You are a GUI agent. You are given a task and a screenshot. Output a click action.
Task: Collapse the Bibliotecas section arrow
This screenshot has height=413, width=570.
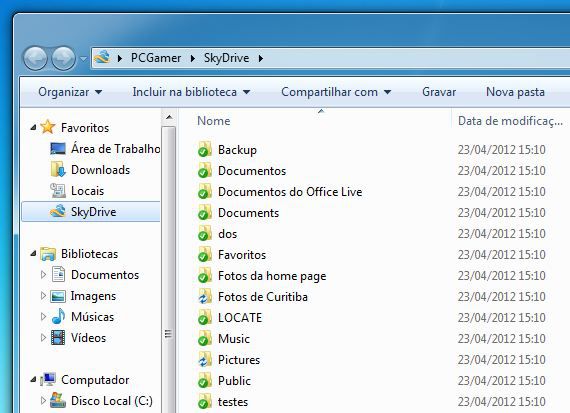33,253
